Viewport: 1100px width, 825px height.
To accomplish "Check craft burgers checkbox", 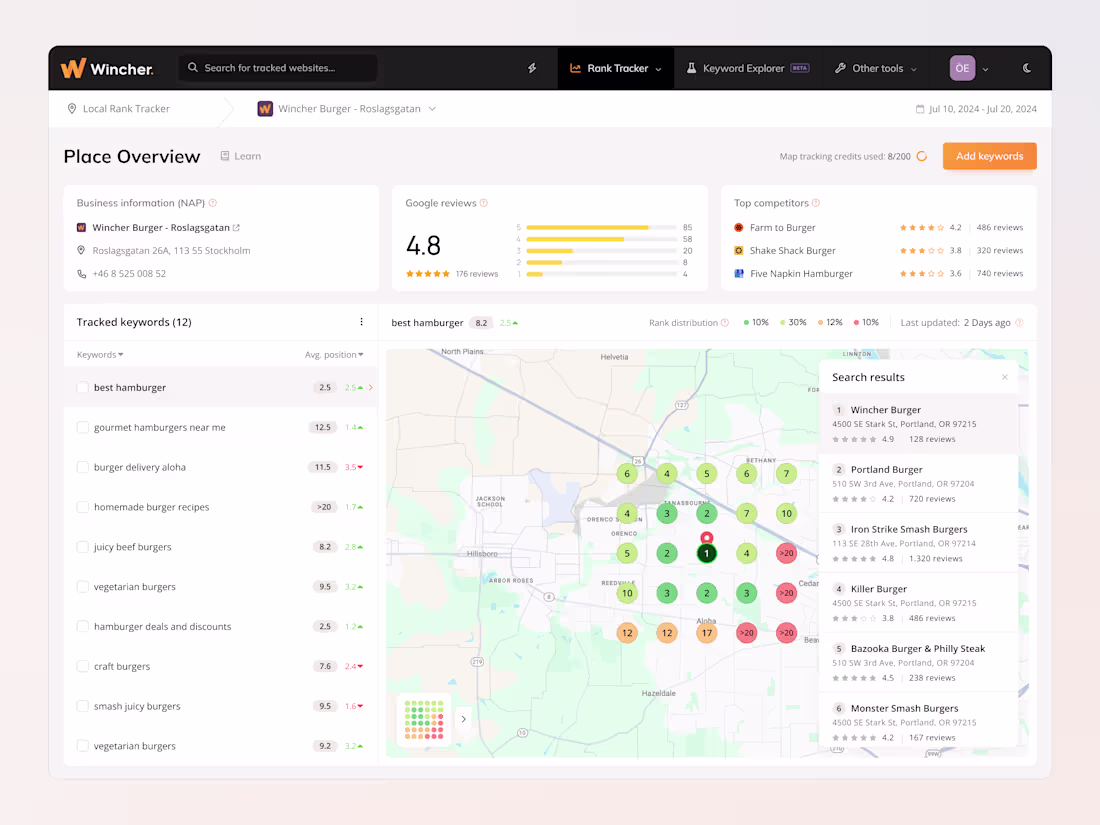I will tap(83, 666).
